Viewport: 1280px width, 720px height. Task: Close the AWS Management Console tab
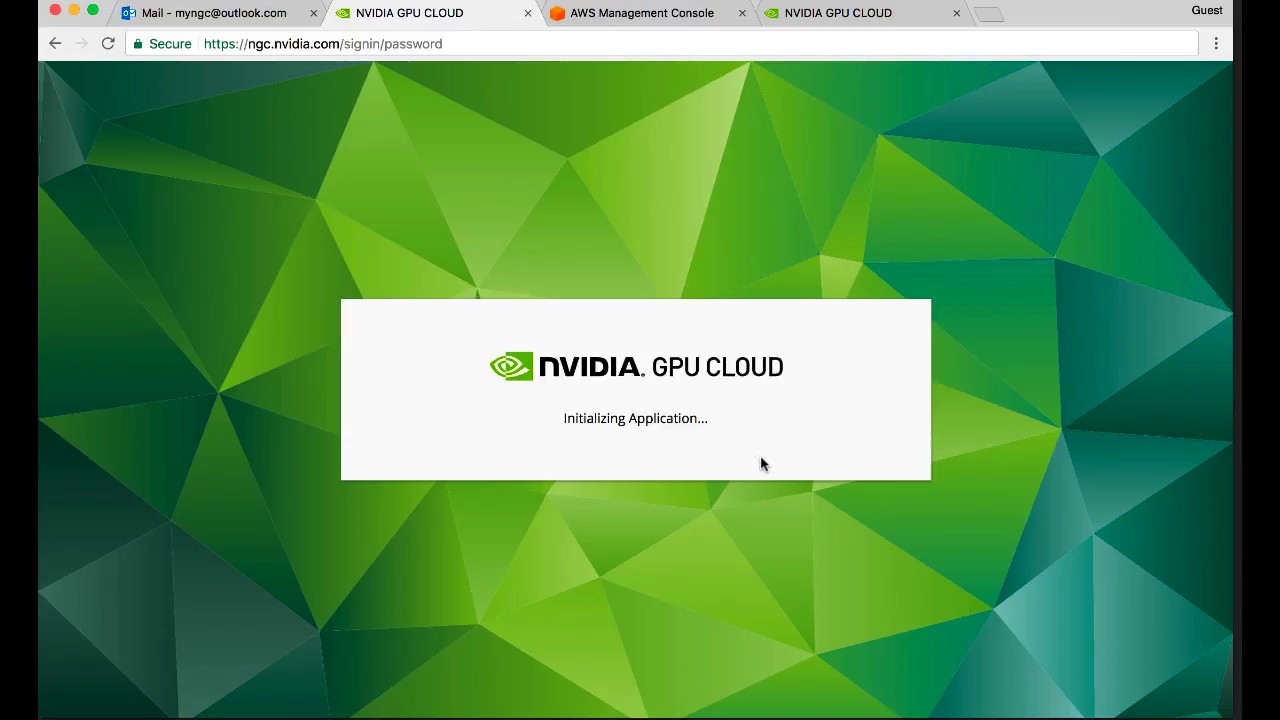742,13
